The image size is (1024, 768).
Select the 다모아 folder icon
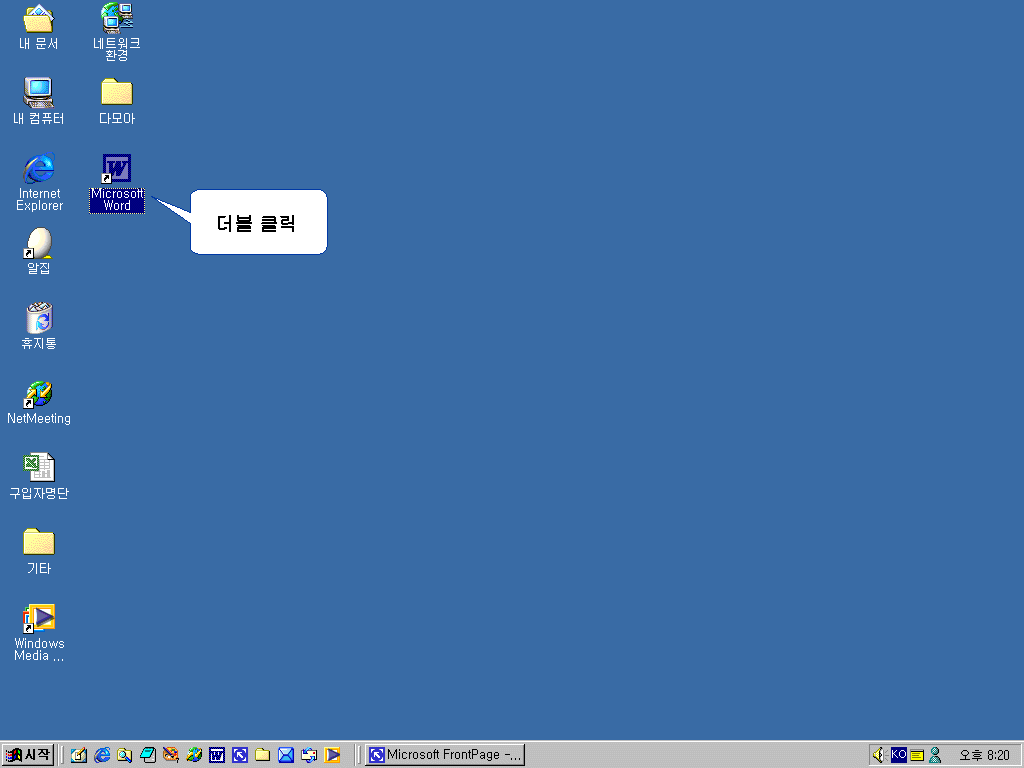pos(117,101)
